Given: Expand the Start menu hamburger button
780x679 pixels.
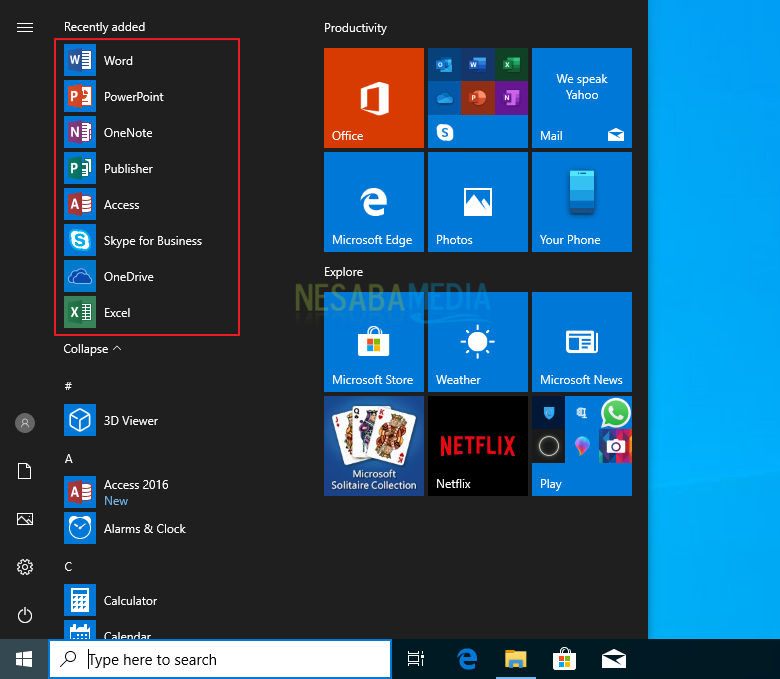Looking at the screenshot, I should click(25, 27).
